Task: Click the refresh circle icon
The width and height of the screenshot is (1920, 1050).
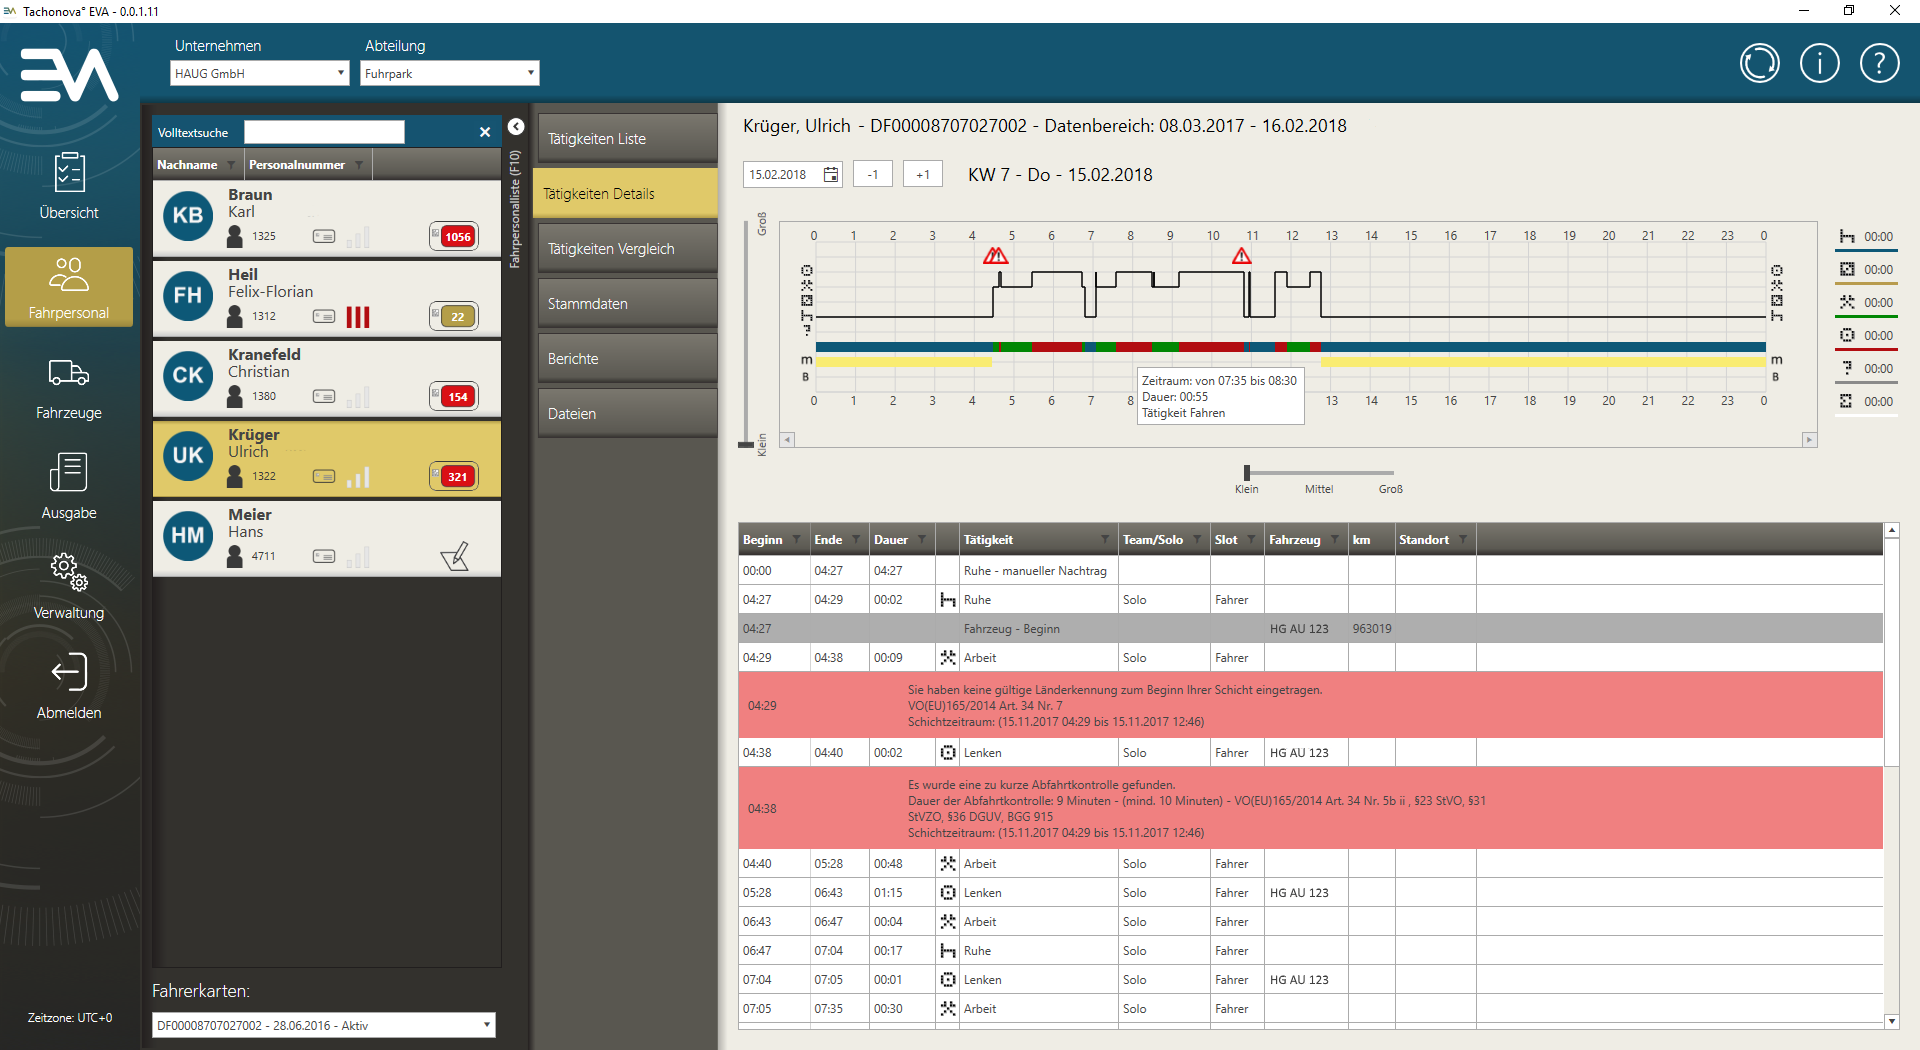Action: [x=1759, y=64]
